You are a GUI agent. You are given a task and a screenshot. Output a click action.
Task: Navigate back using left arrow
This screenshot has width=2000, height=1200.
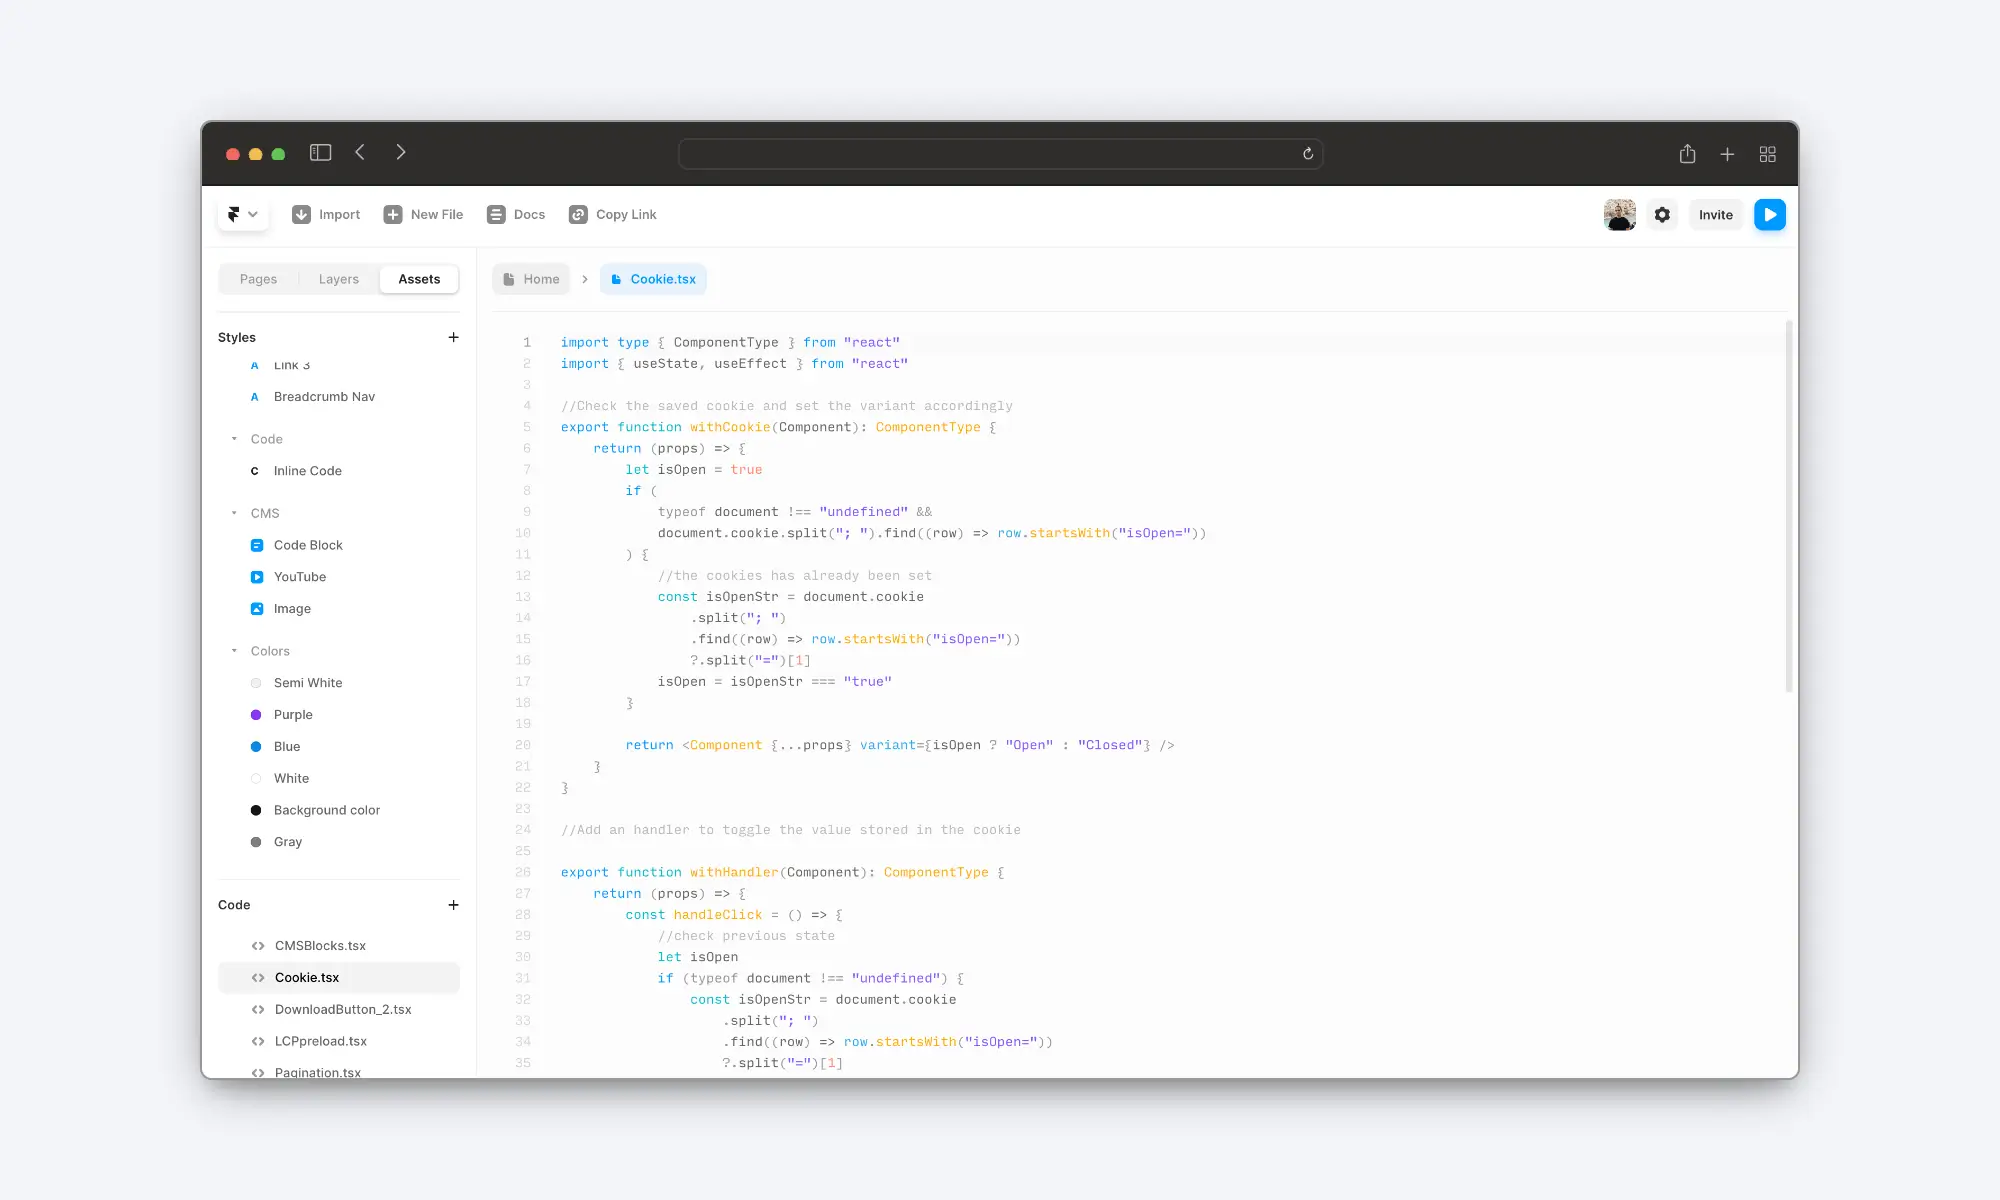(x=359, y=153)
